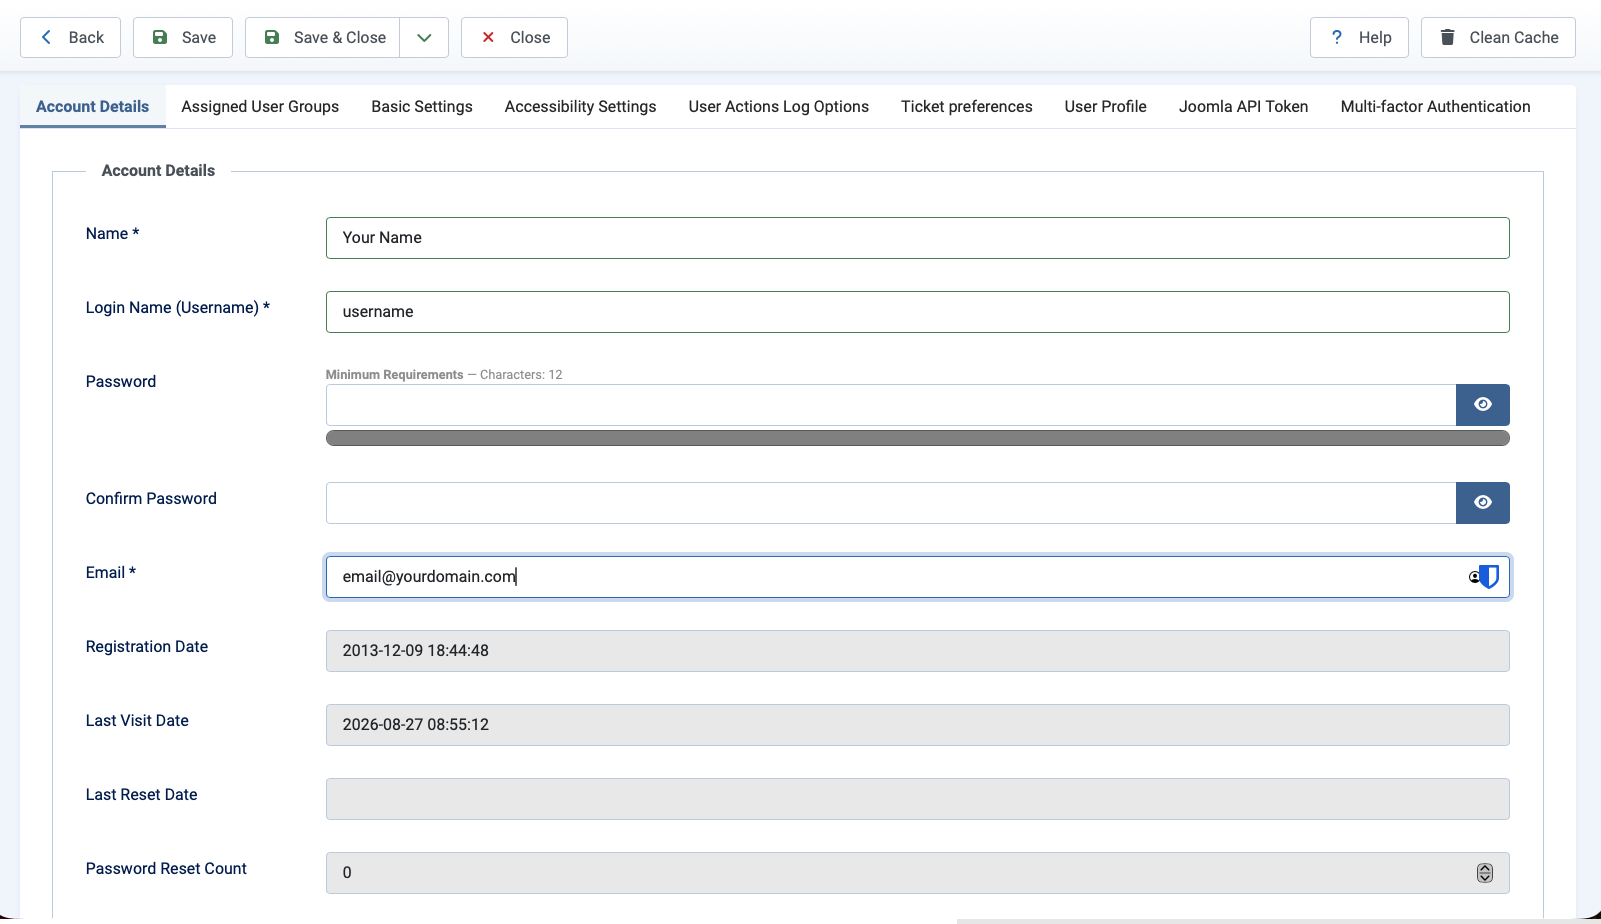Click the Save & Close button
Image resolution: width=1601 pixels, height=924 pixels.
pos(322,37)
